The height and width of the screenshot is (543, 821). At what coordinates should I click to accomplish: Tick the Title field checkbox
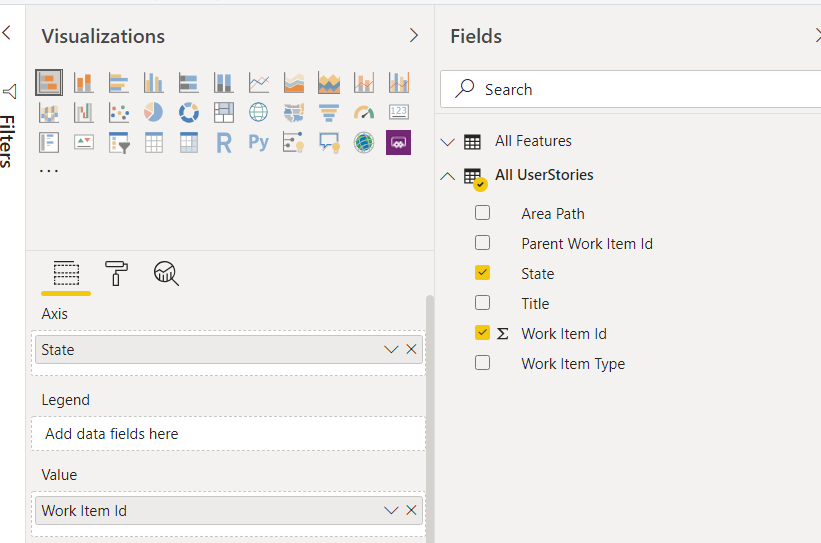[x=482, y=303]
